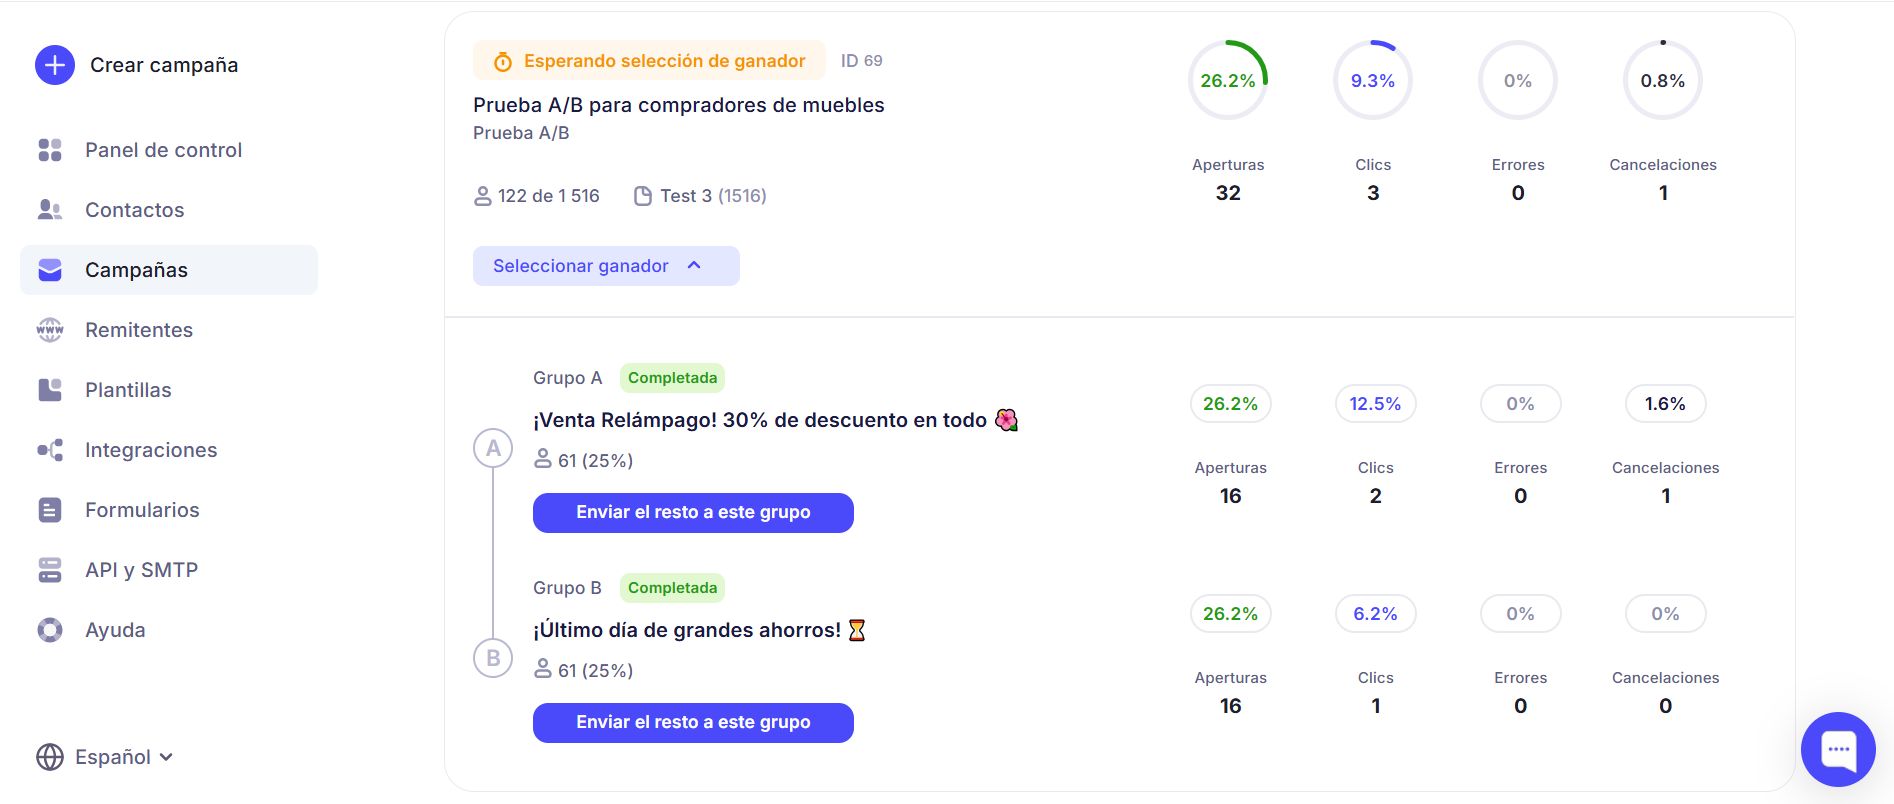Open the API y SMTP section
1894x804 pixels.
141,570
